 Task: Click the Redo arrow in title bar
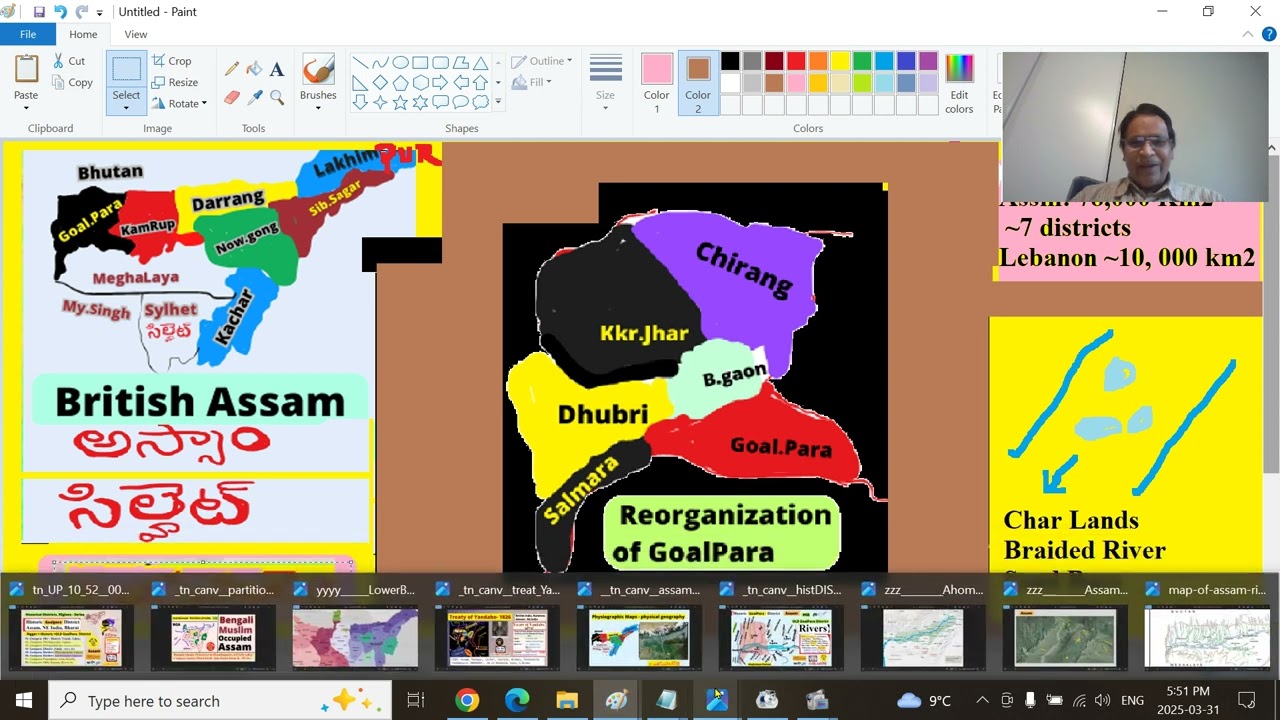tap(82, 12)
